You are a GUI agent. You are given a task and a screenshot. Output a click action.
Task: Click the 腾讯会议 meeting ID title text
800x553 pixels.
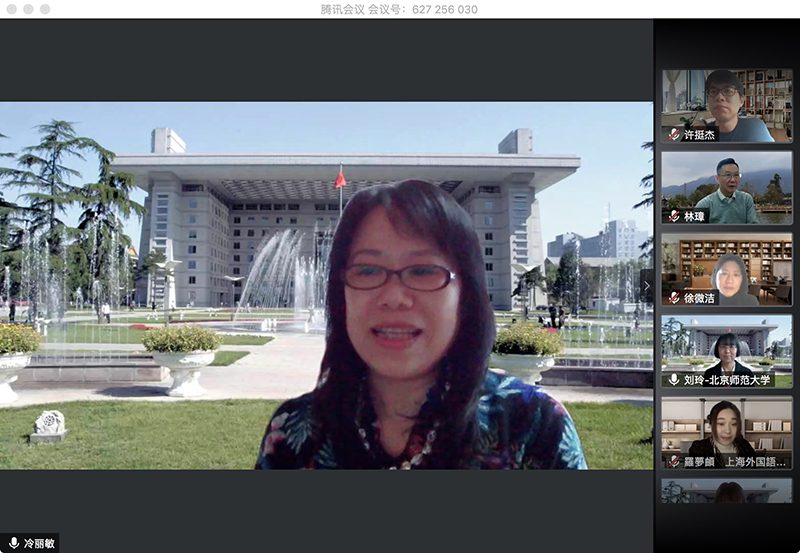[x=399, y=9]
